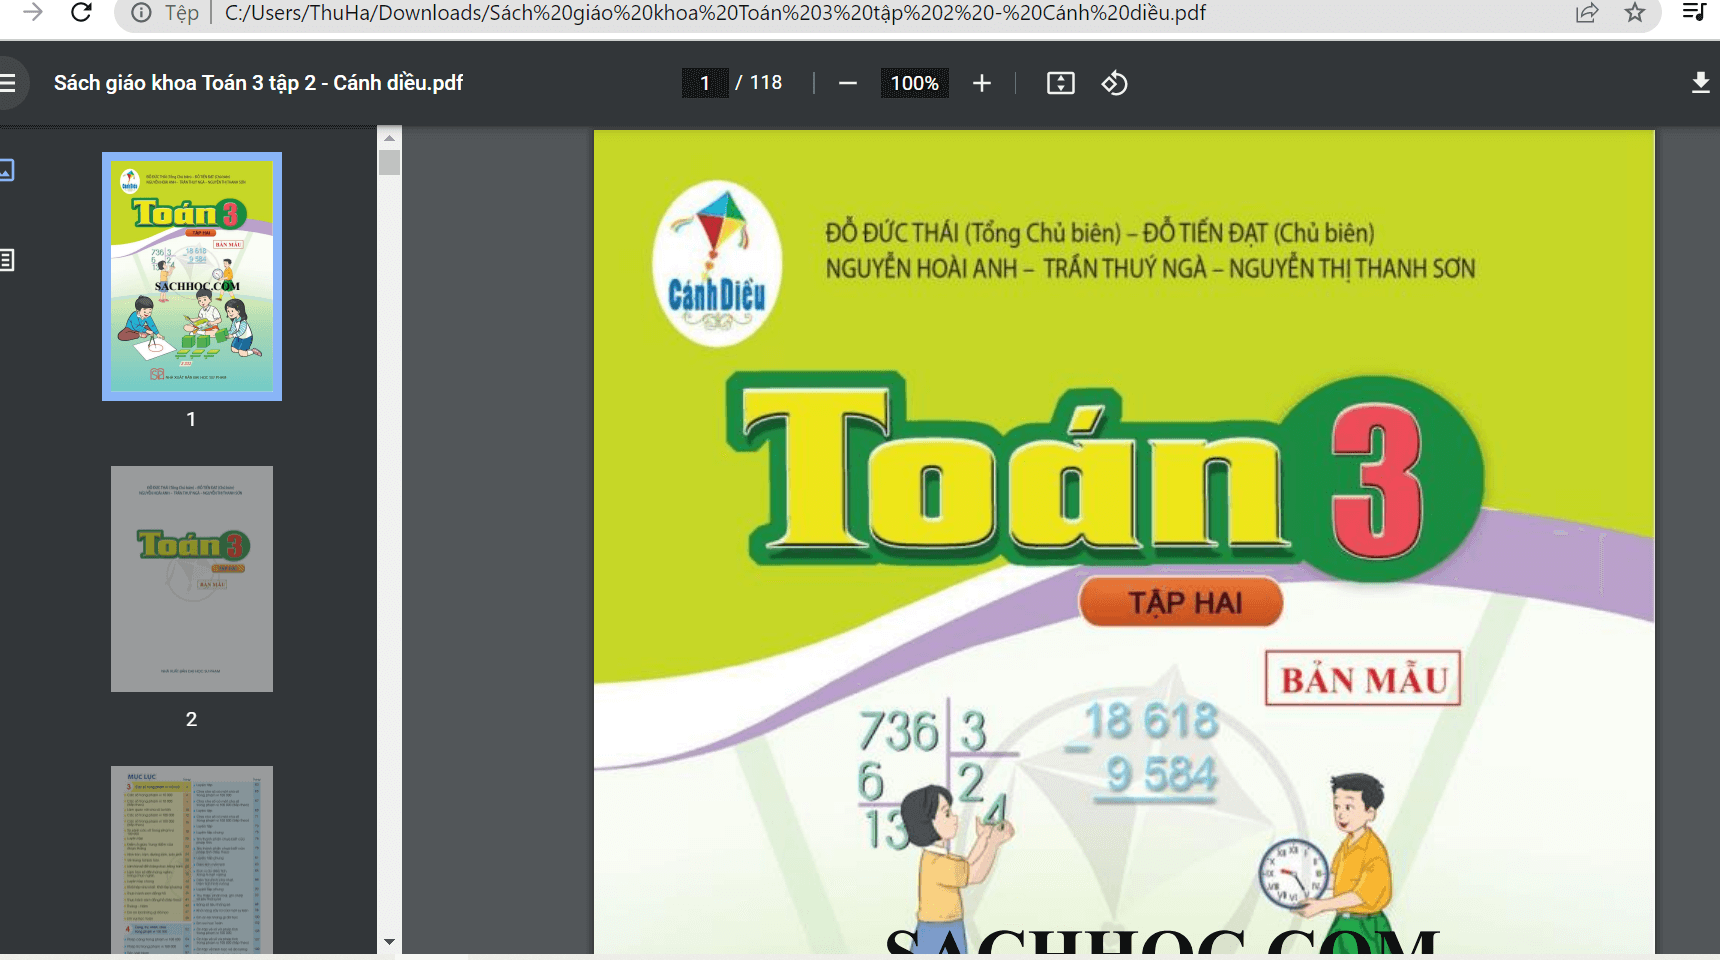Zoom out with the minus button
The width and height of the screenshot is (1720, 960).
pos(848,83)
